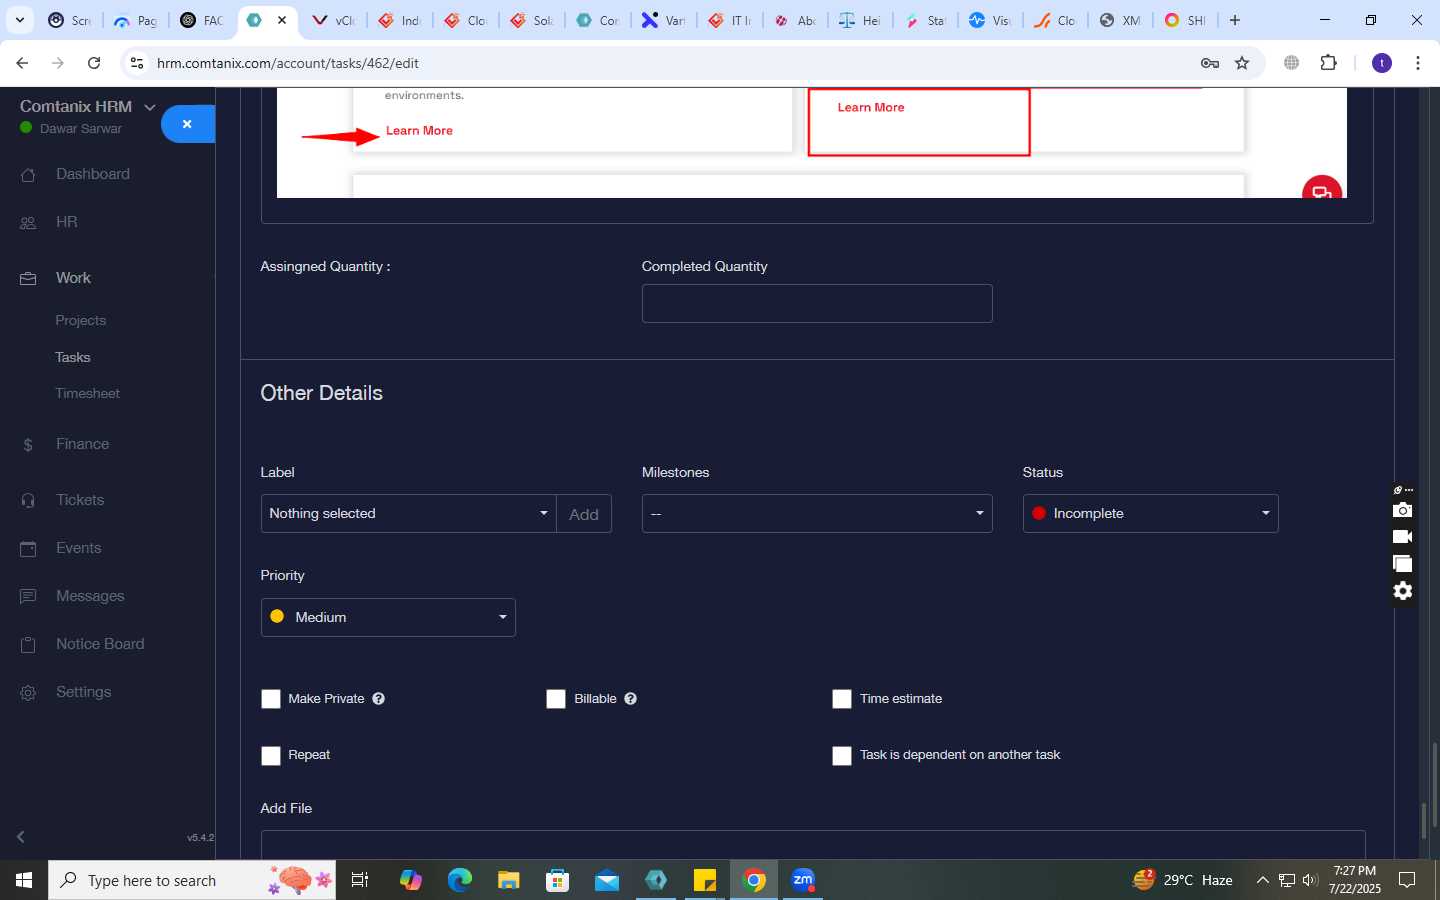The width and height of the screenshot is (1440, 900).
Task: Open Sticky Notes in taskbar
Action: (x=705, y=880)
